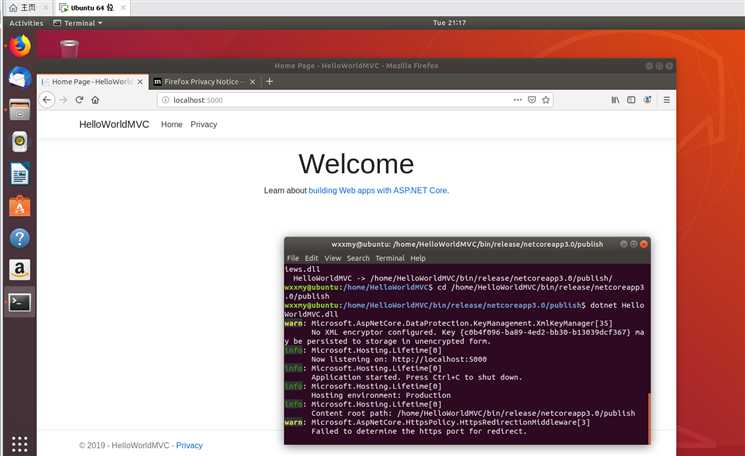Open the terminal's Terminal menu
Viewport: 745px width, 456px height.
tap(390, 258)
